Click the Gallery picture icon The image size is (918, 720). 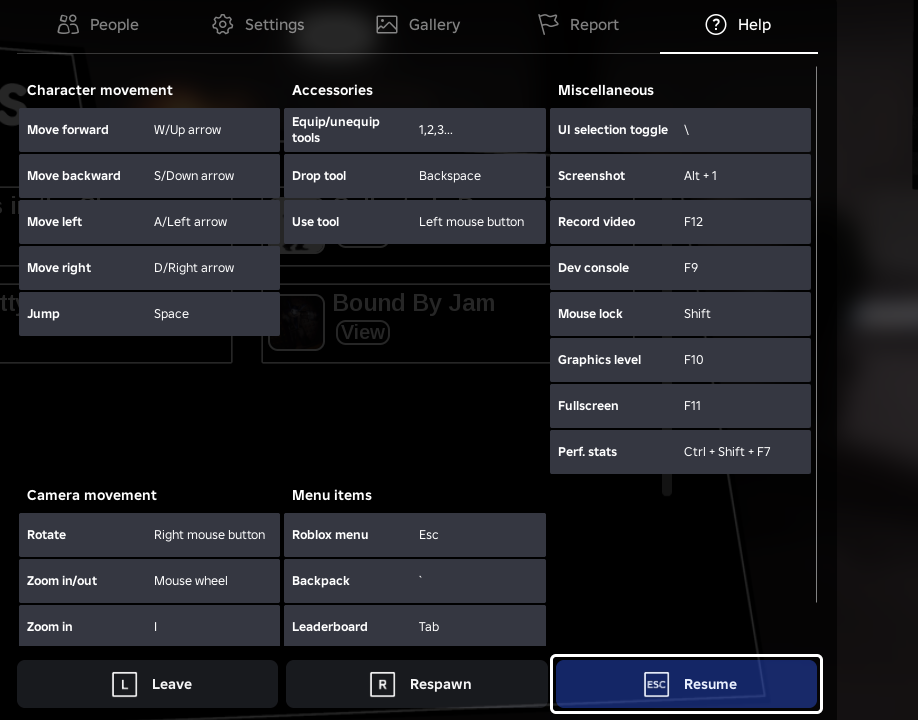tap(386, 25)
